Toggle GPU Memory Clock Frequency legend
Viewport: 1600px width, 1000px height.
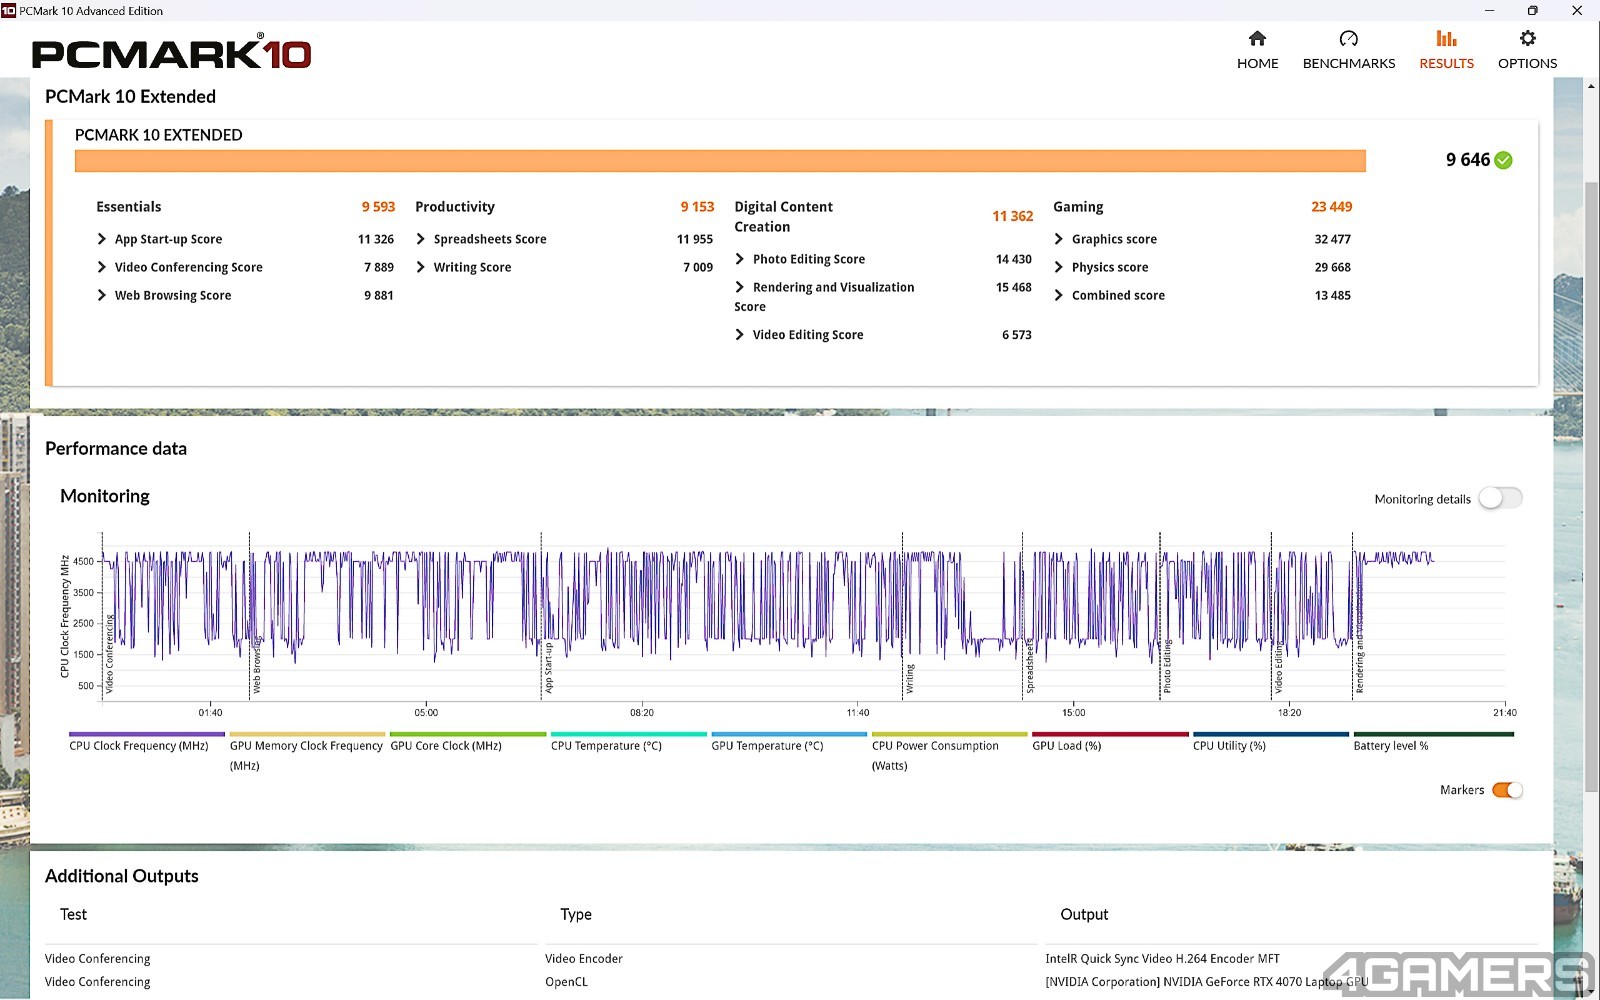[307, 752]
